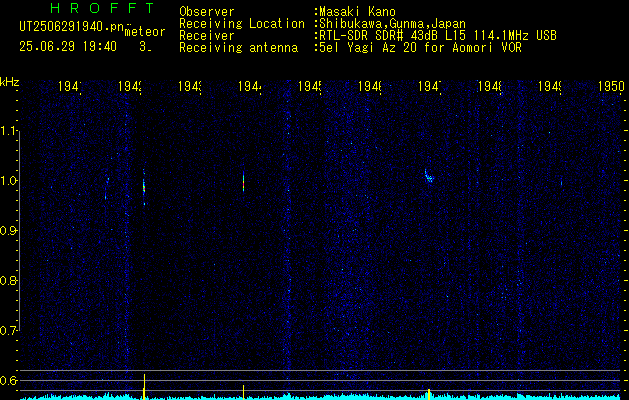Viewport: 629px width, 400px height.
Task: Select the file name UT2506291940.pn
Action: point(71,27)
